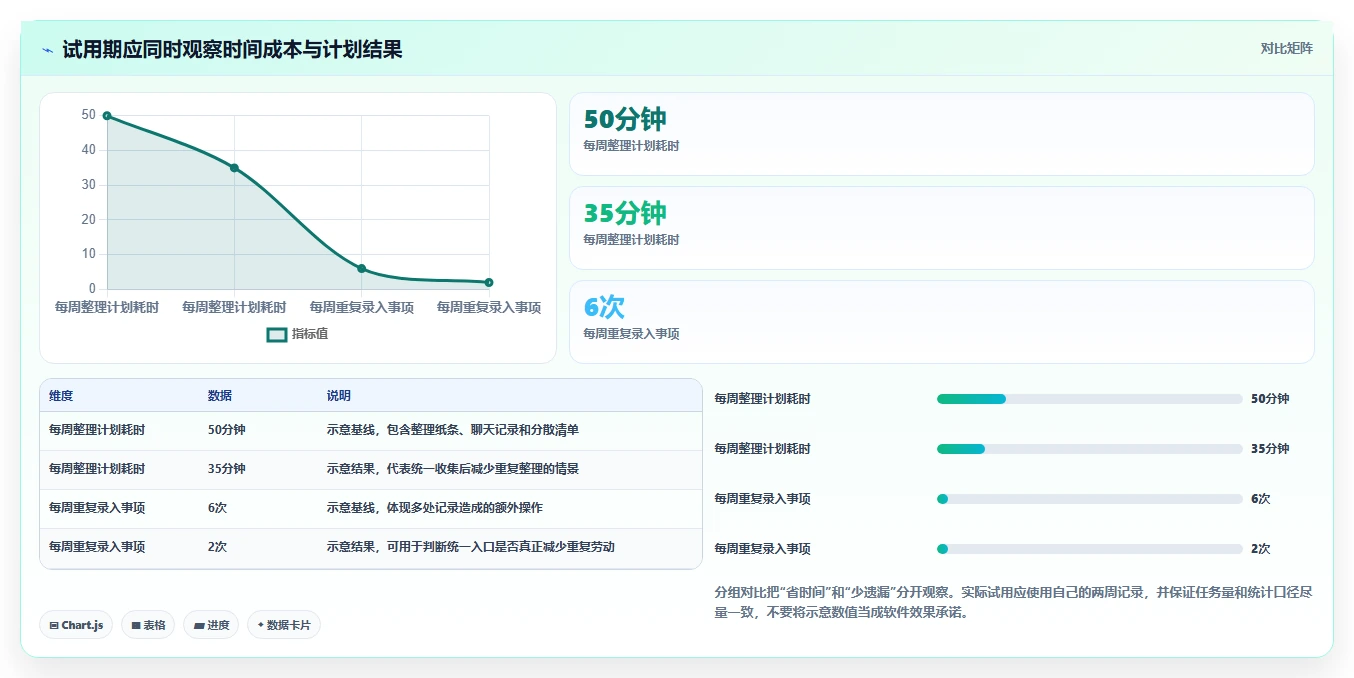
Task: Click the progress bar in the 2次 row
Action: (1090, 549)
